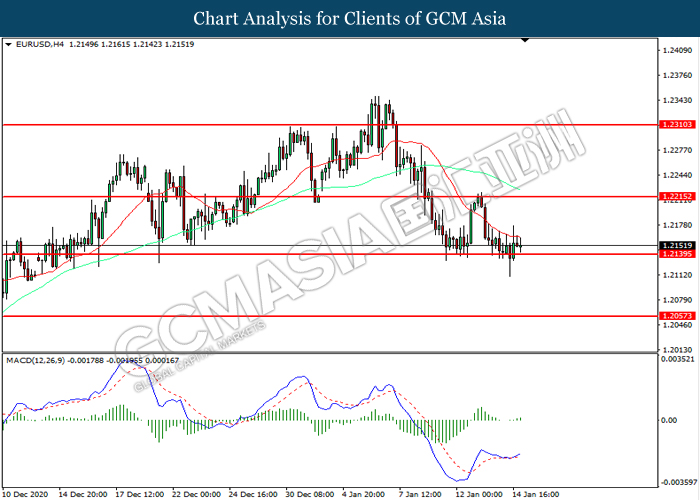700x500 pixels.
Task: Click the Chart Analysis for Clients title
Action: 350,18
